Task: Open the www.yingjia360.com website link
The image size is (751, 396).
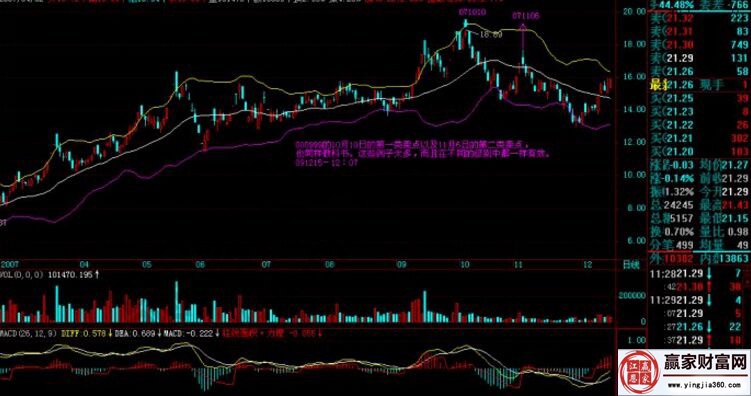Action: tap(704, 385)
